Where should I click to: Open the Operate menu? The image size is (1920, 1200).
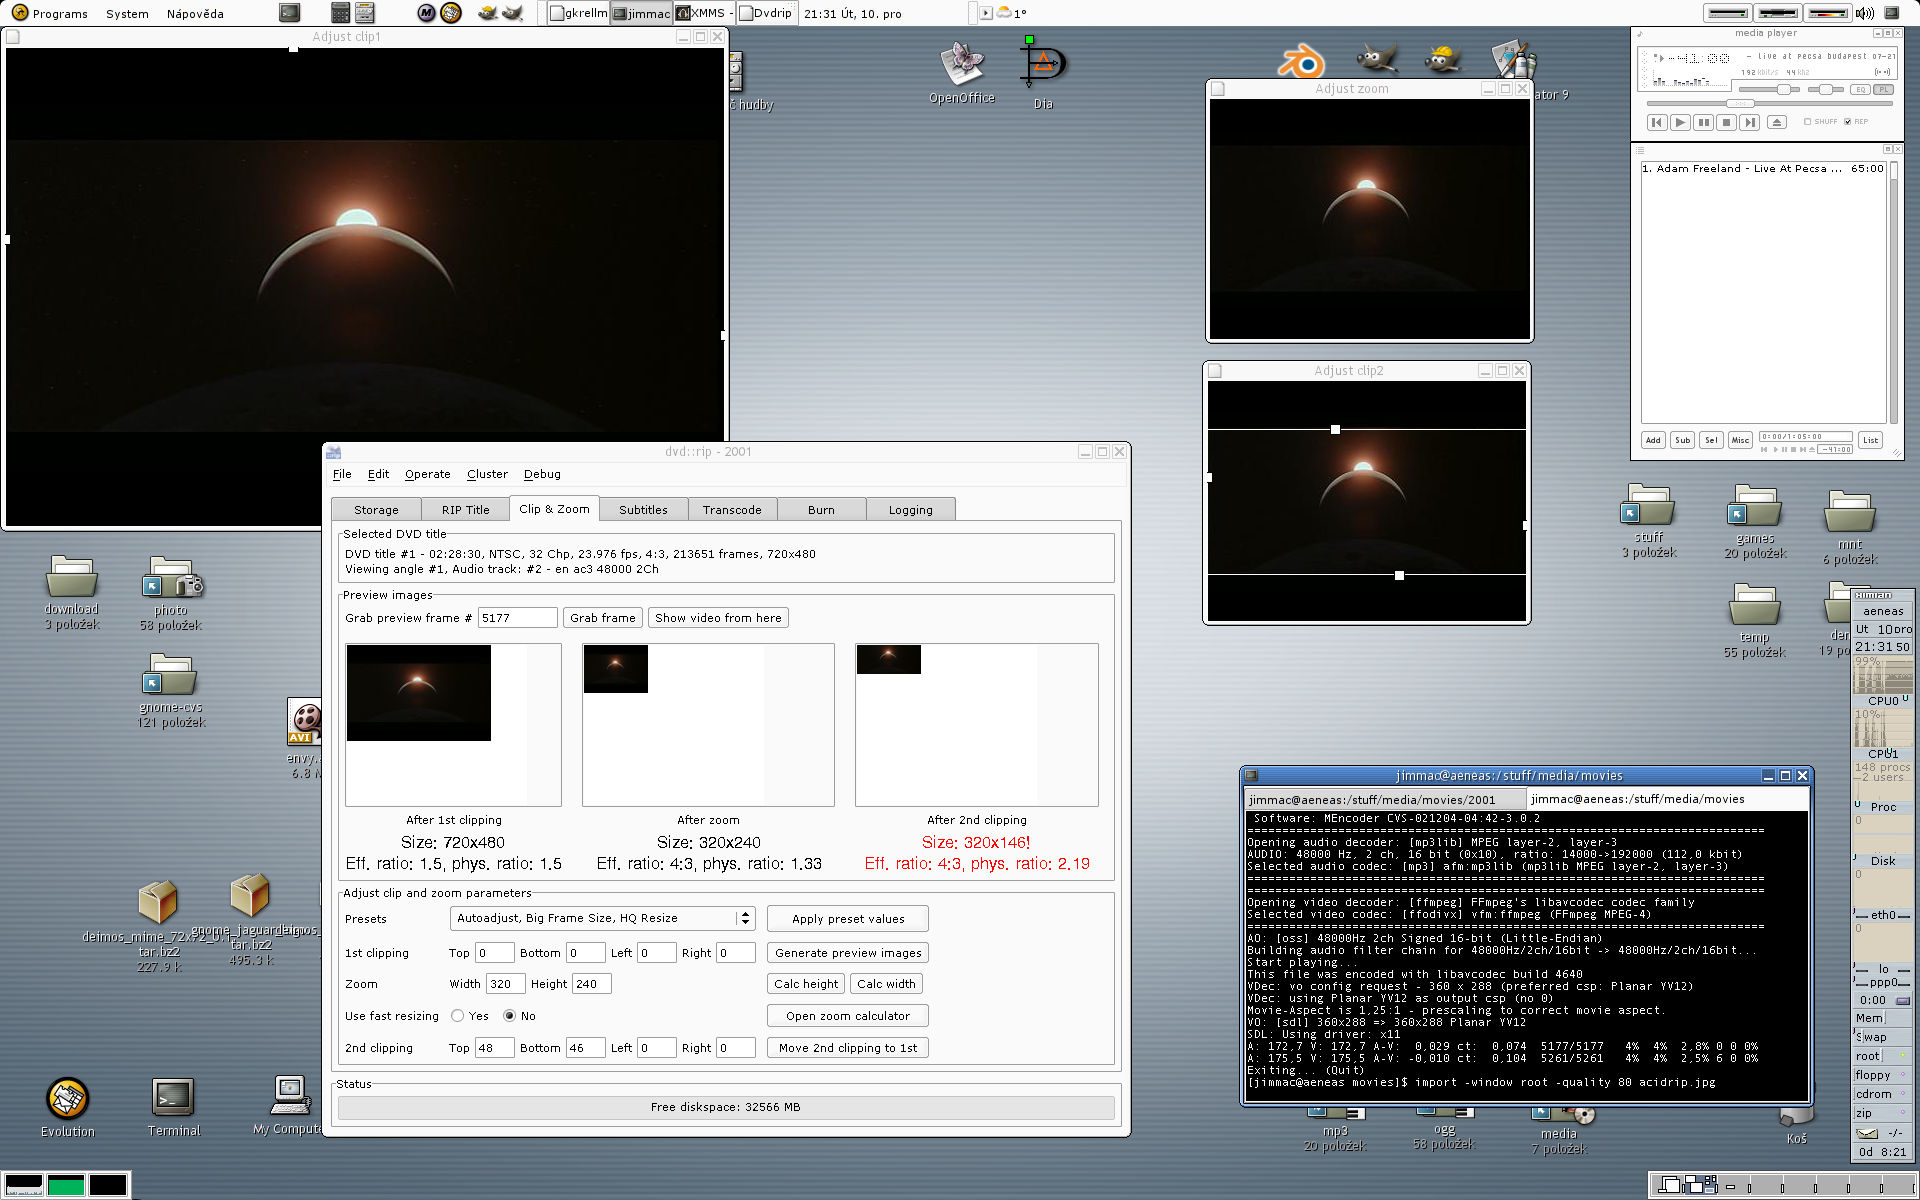427,474
